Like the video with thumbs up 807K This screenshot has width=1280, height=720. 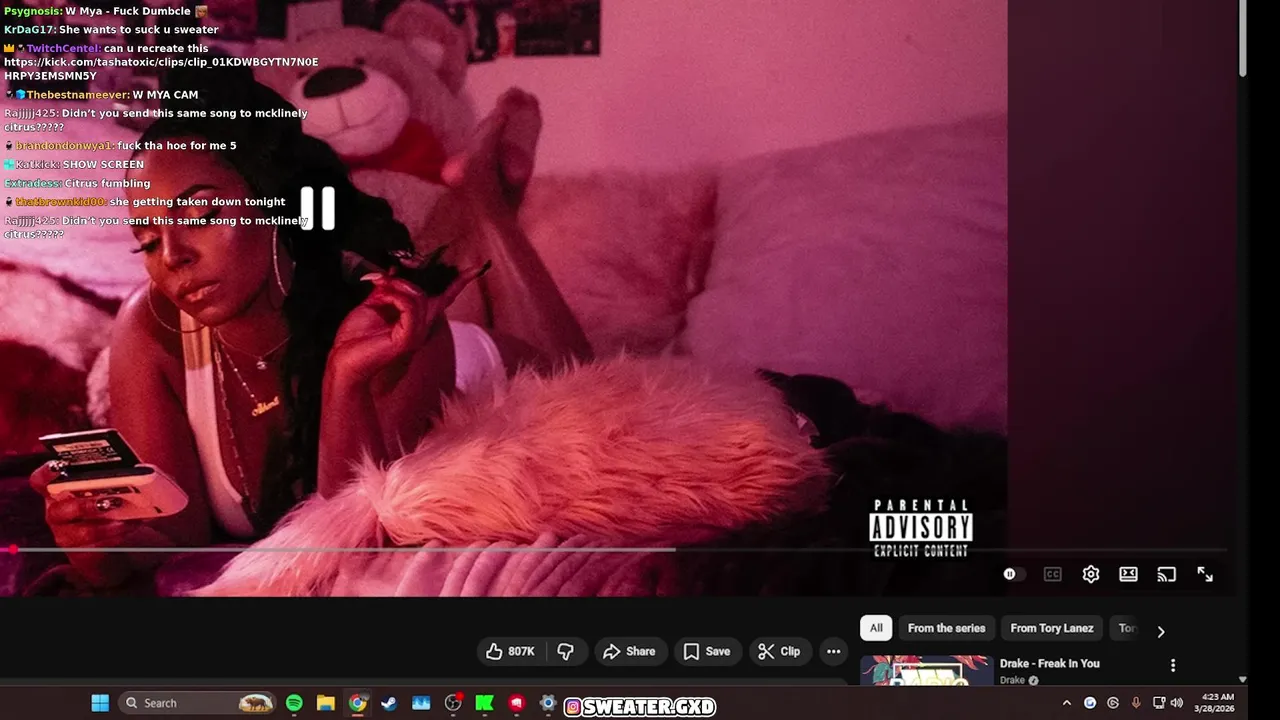pyautogui.click(x=511, y=651)
